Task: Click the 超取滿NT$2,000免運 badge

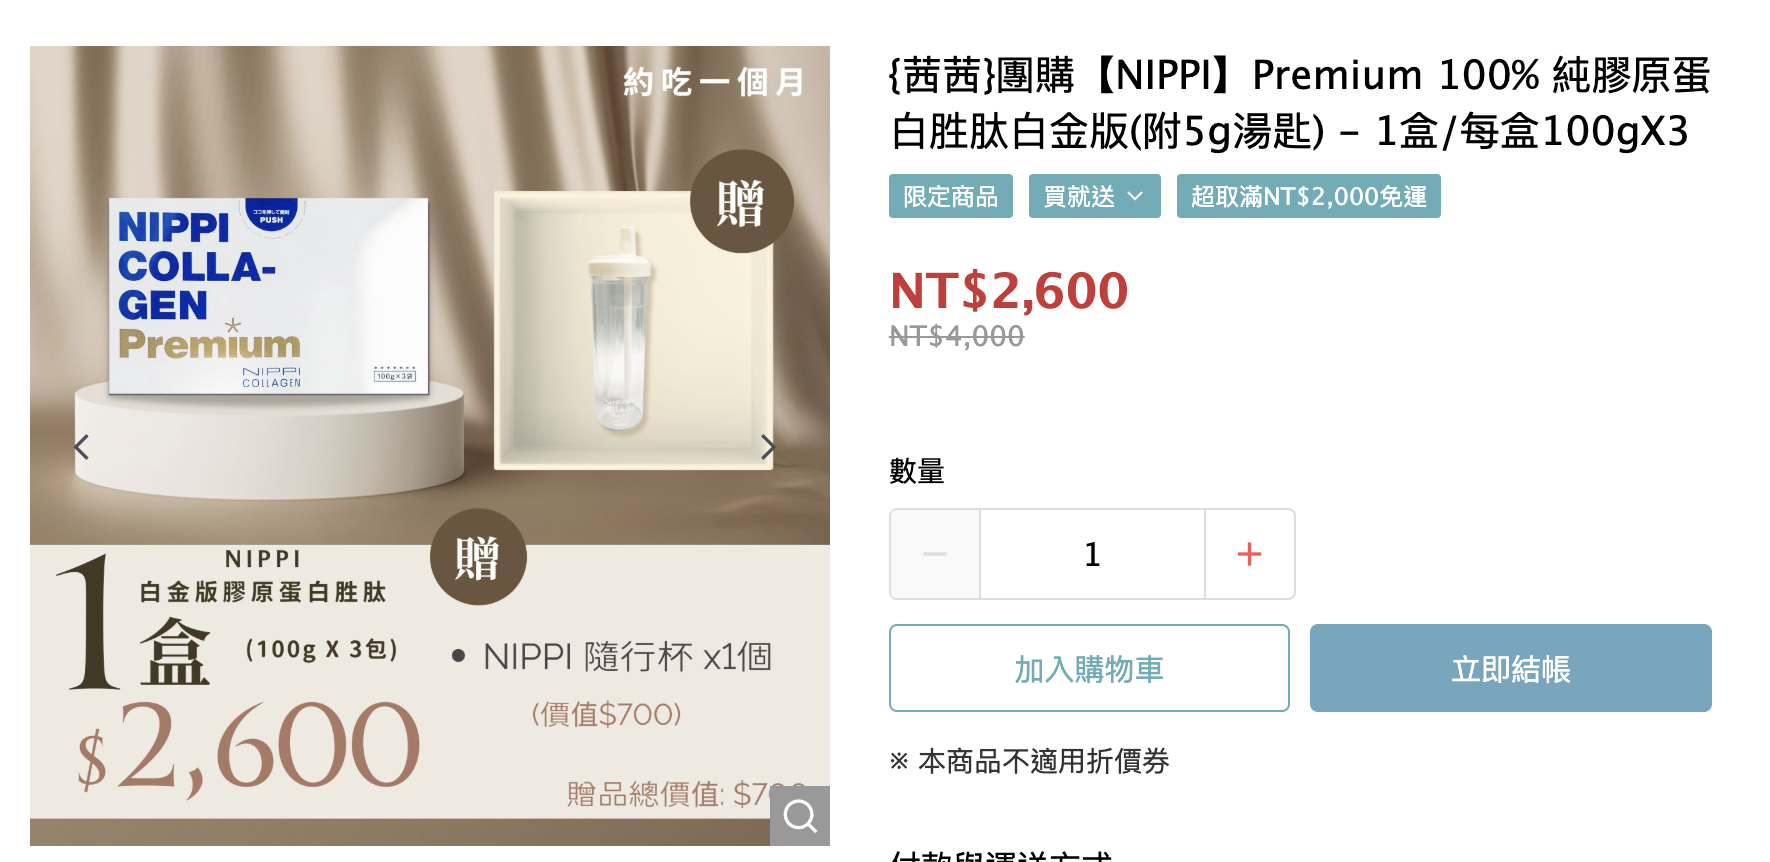Action: point(1308,196)
